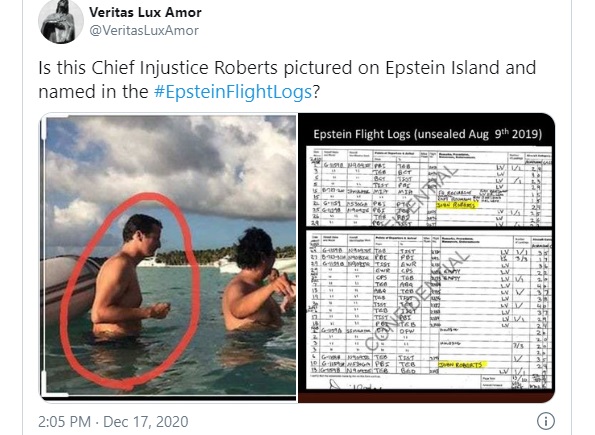Click the upper yellow highlighted log entry
Screen dimensions: 595x435
pyautogui.click(x=456, y=205)
